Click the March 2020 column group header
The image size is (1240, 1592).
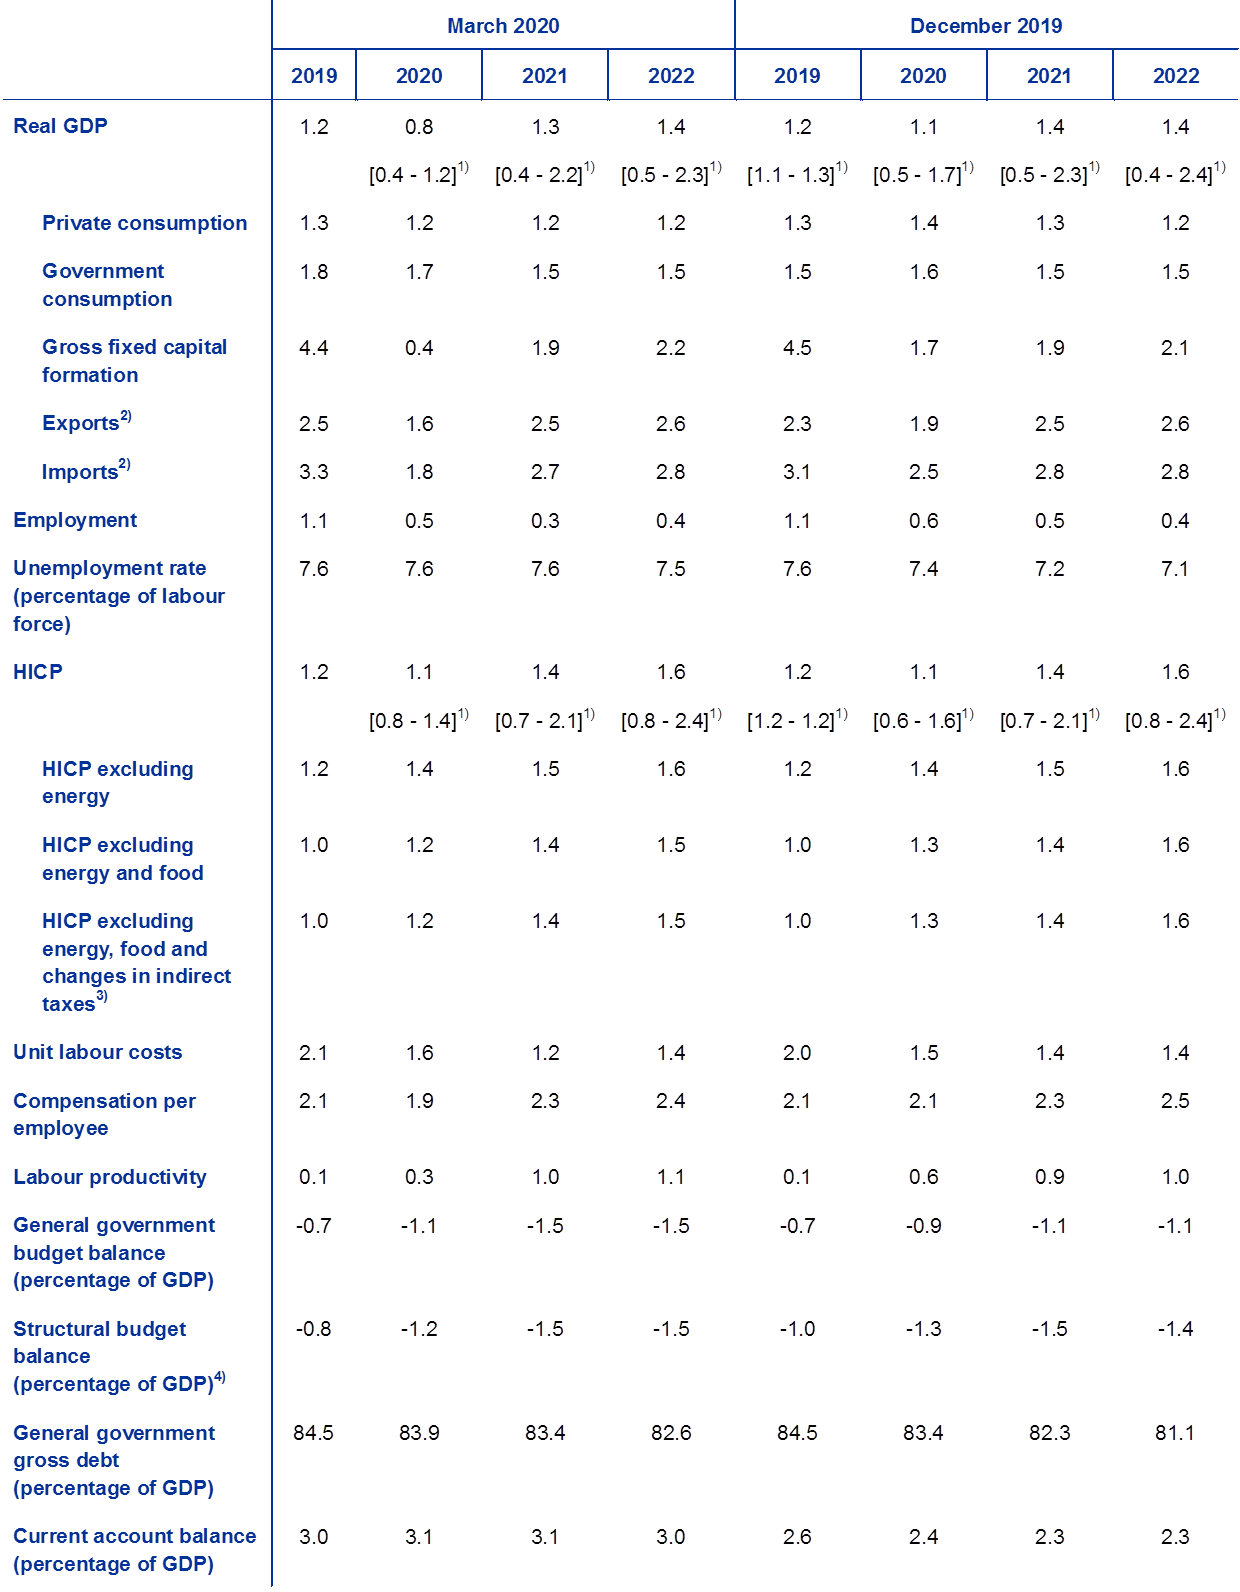(x=503, y=26)
